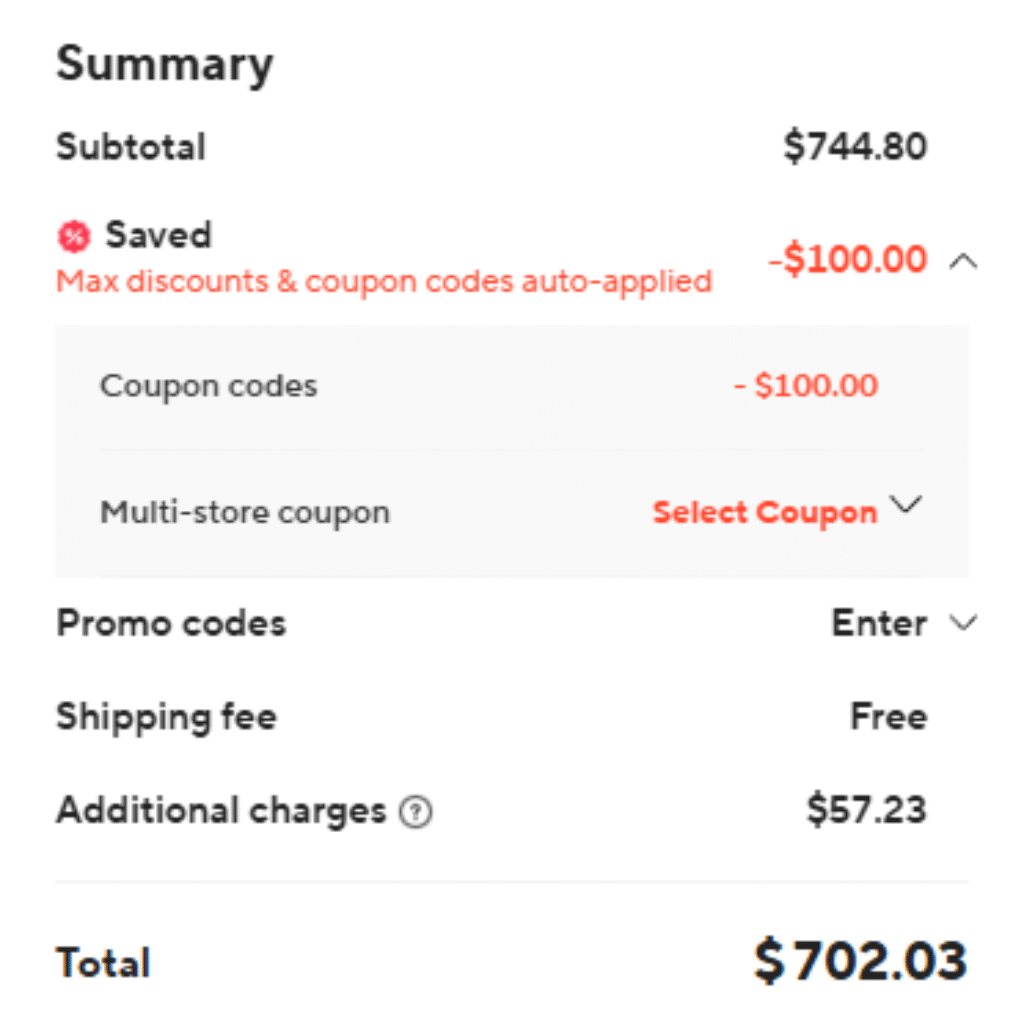Click the Free shipping fee value
This screenshot has height=1010, width=1024.
[x=888, y=717]
